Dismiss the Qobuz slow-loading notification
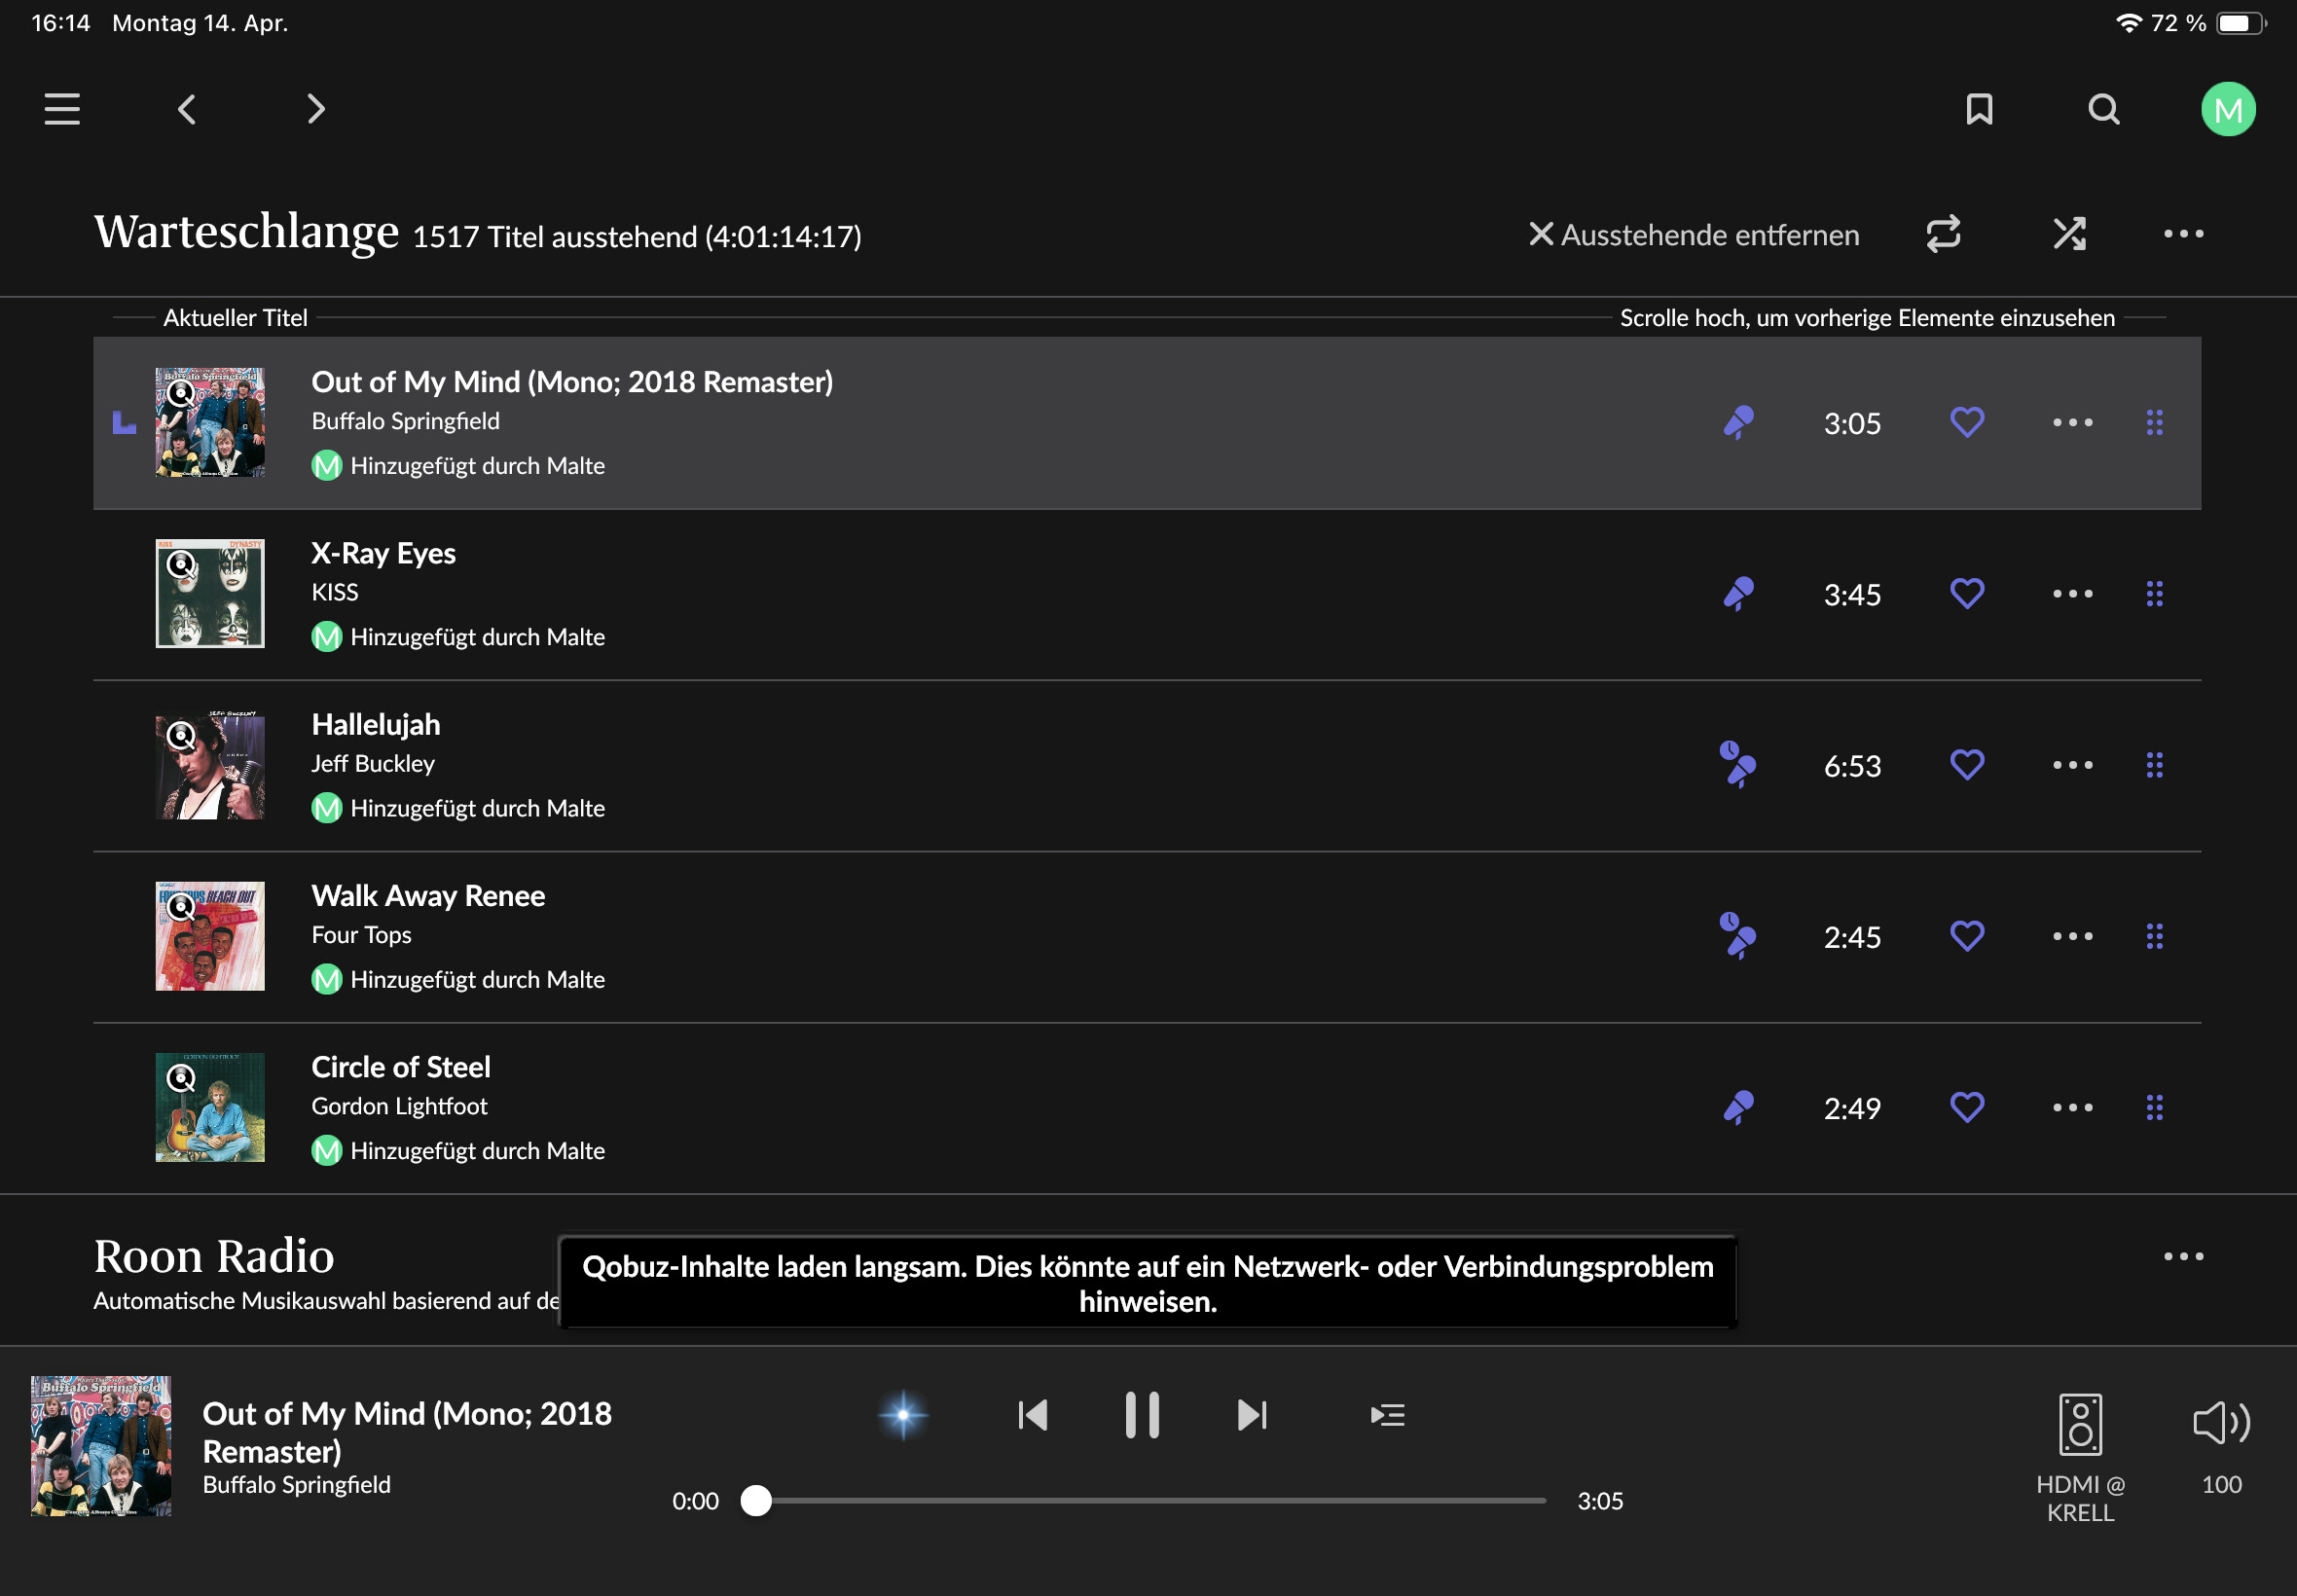This screenshot has height=1596, width=2297. coord(1147,1284)
